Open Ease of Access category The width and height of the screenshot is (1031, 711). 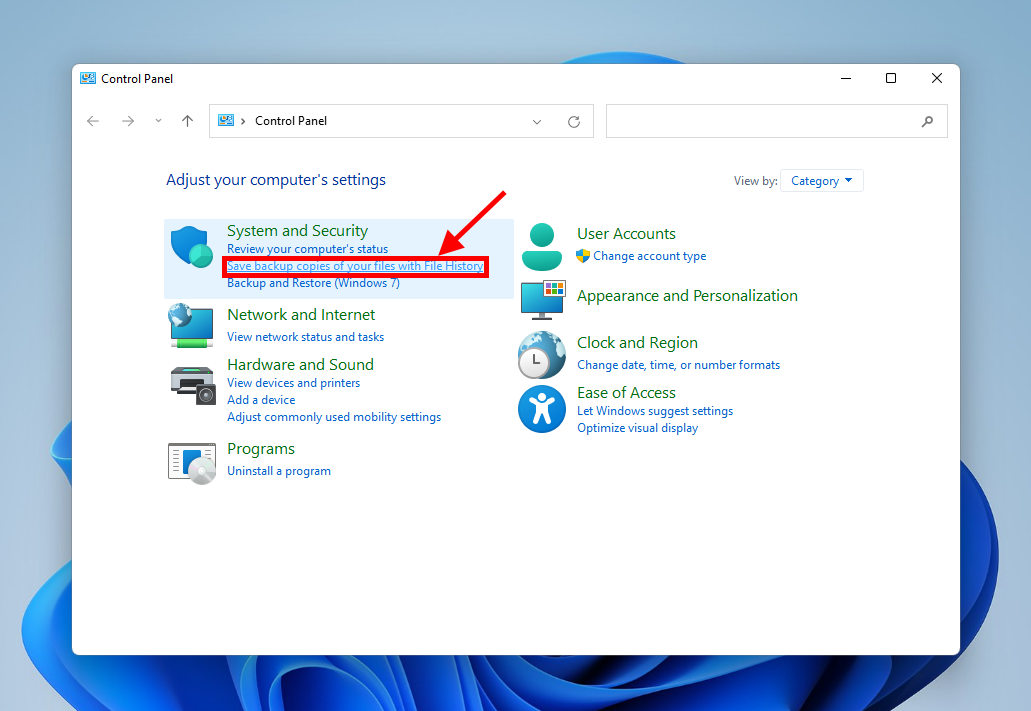pyautogui.click(x=626, y=393)
